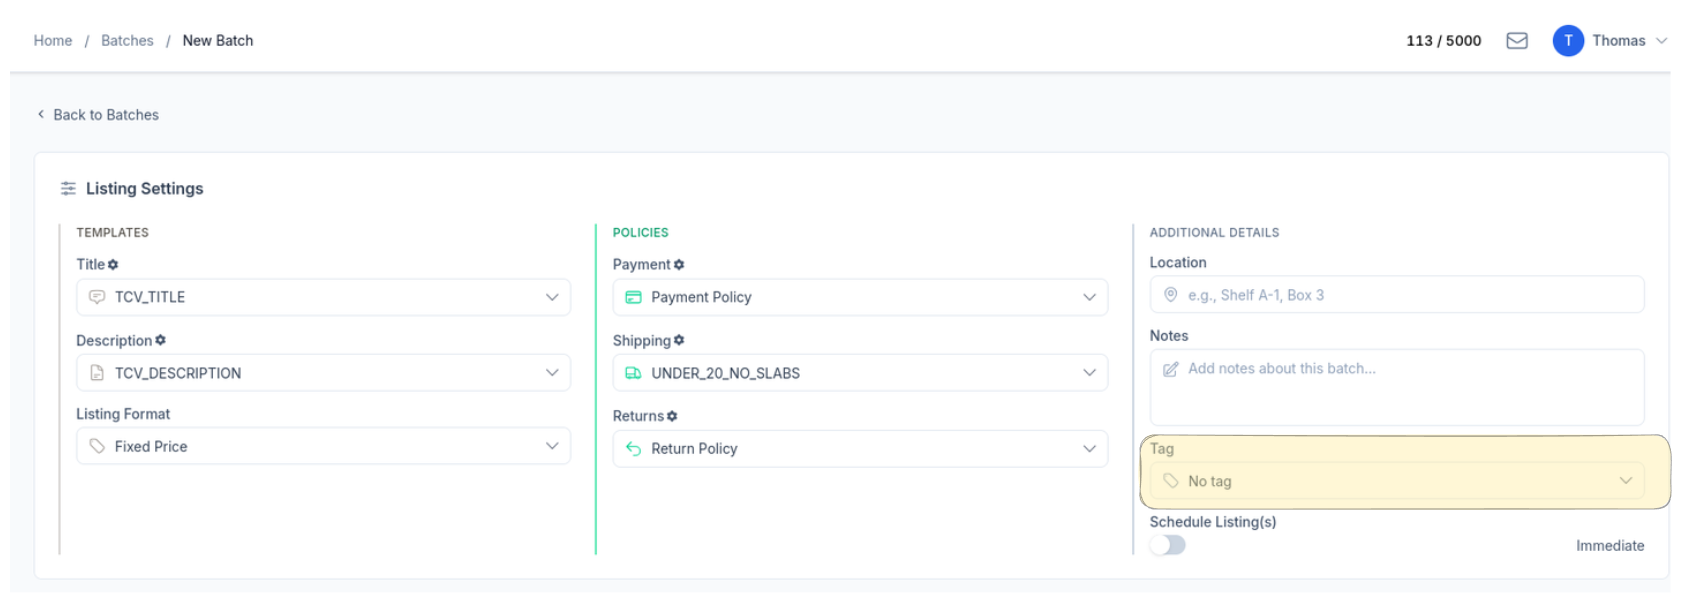Image resolution: width=1681 pixels, height=602 pixels.
Task: Open the messages envelope icon
Action: pyautogui.click(x=1518, y=40)
